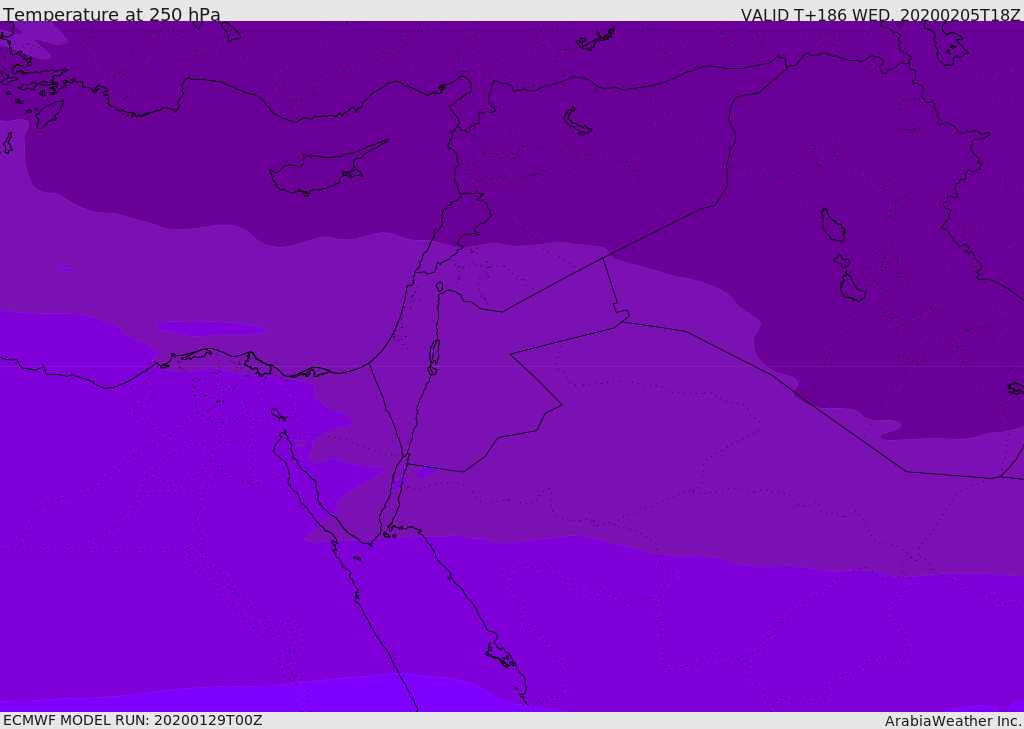Click the bright violet region over Egypt
Screen dimensions: 1024x729
pos(150,520)
